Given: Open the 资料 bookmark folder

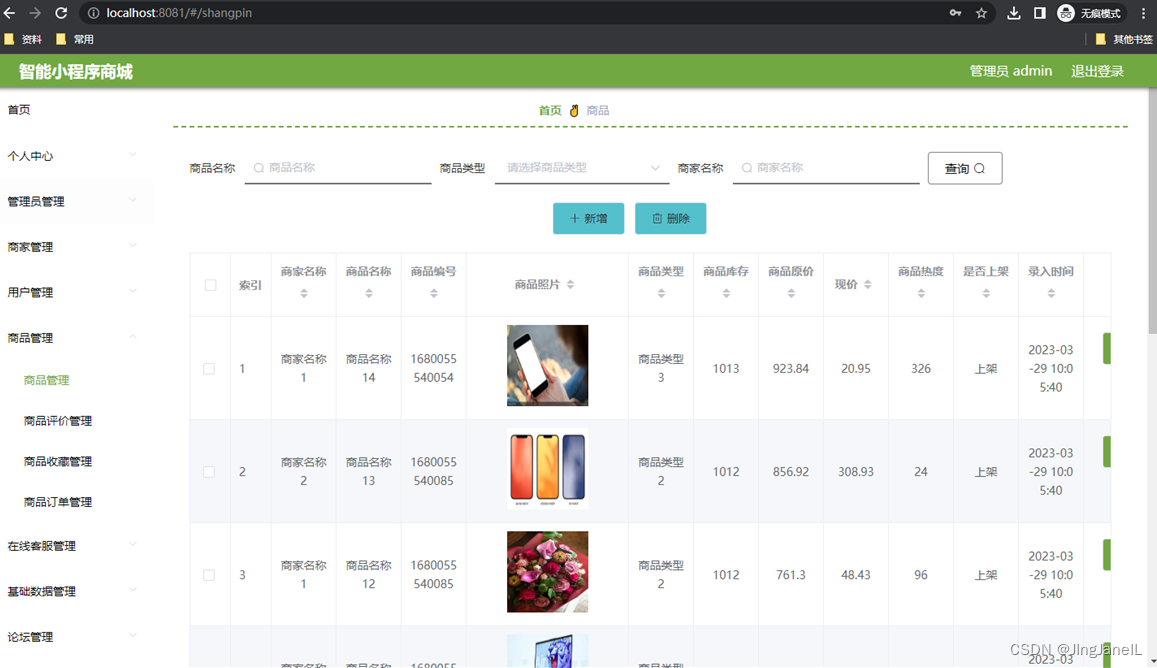Looking at the screenshot, I should click(x=23, y=39).
